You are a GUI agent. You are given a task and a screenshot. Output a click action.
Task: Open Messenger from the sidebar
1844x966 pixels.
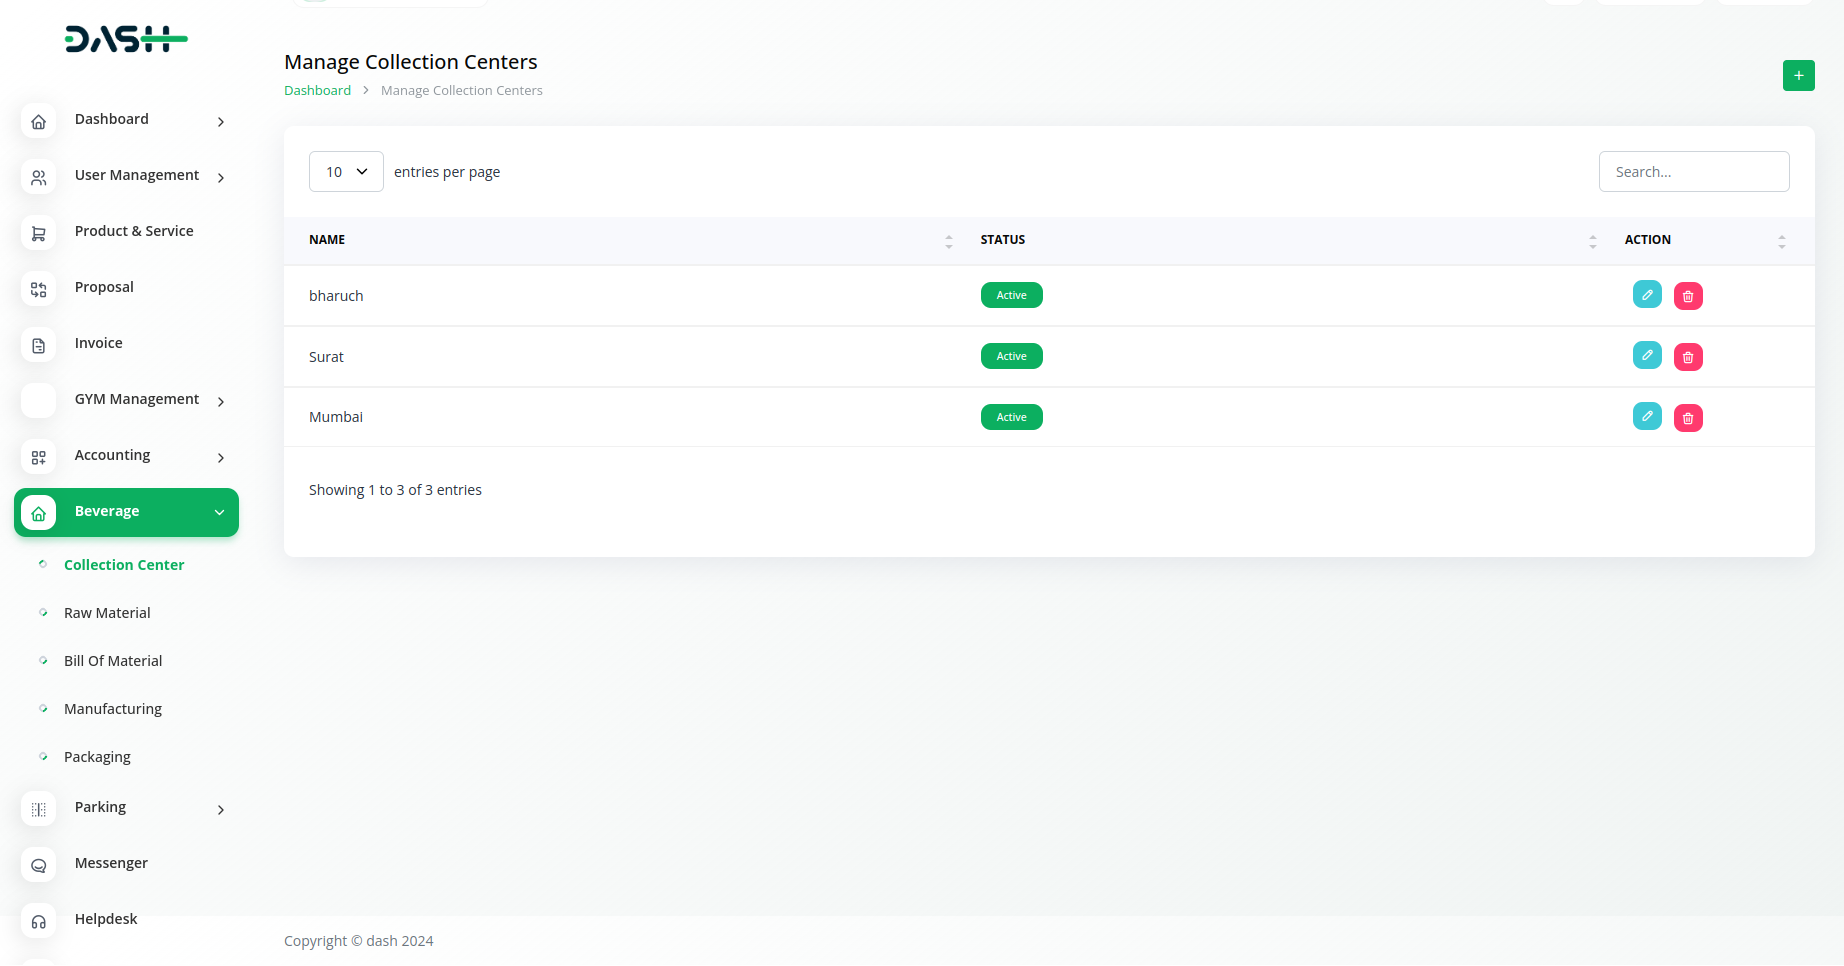coord(111,863)
